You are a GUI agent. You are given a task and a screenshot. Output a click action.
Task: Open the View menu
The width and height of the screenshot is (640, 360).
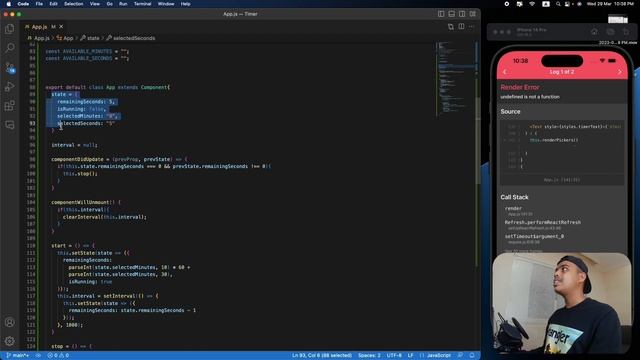click(95, 4)
